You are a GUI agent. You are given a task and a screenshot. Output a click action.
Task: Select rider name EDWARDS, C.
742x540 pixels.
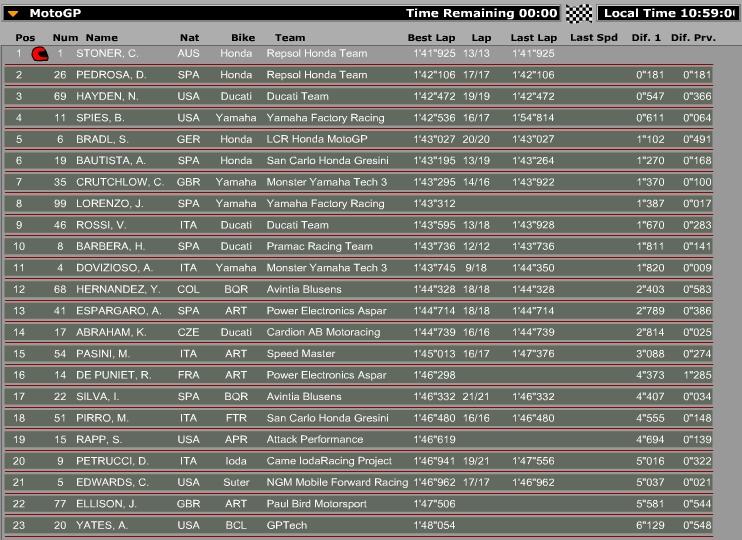[x=113, y=482]
